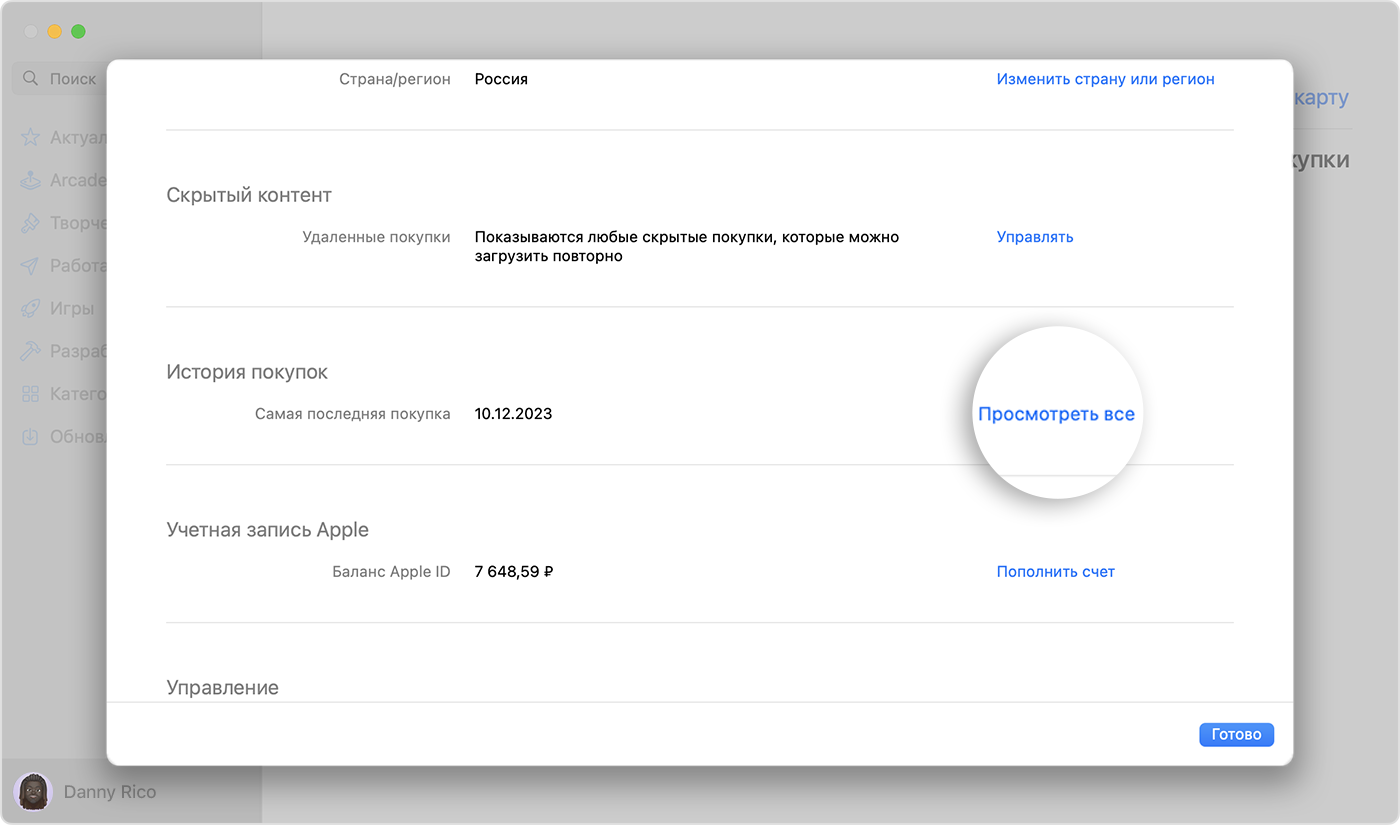Click the Управление section heading
Image resolution: width=1400 pixels, height=826 pixels.
[x=222, y=688]
